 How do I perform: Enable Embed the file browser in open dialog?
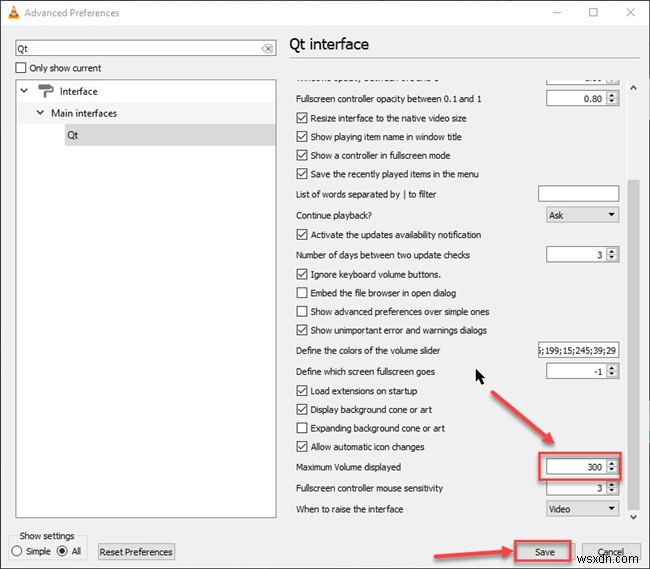(302, 293)
